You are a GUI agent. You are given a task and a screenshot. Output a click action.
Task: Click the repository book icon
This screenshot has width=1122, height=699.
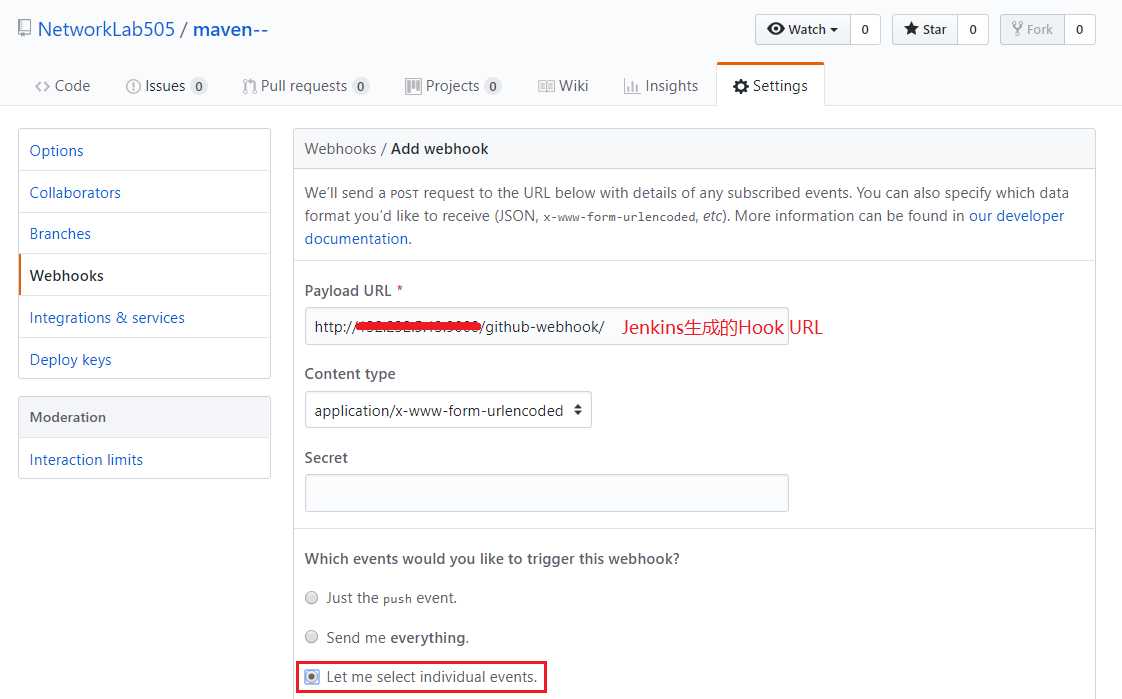coord(24,29)
